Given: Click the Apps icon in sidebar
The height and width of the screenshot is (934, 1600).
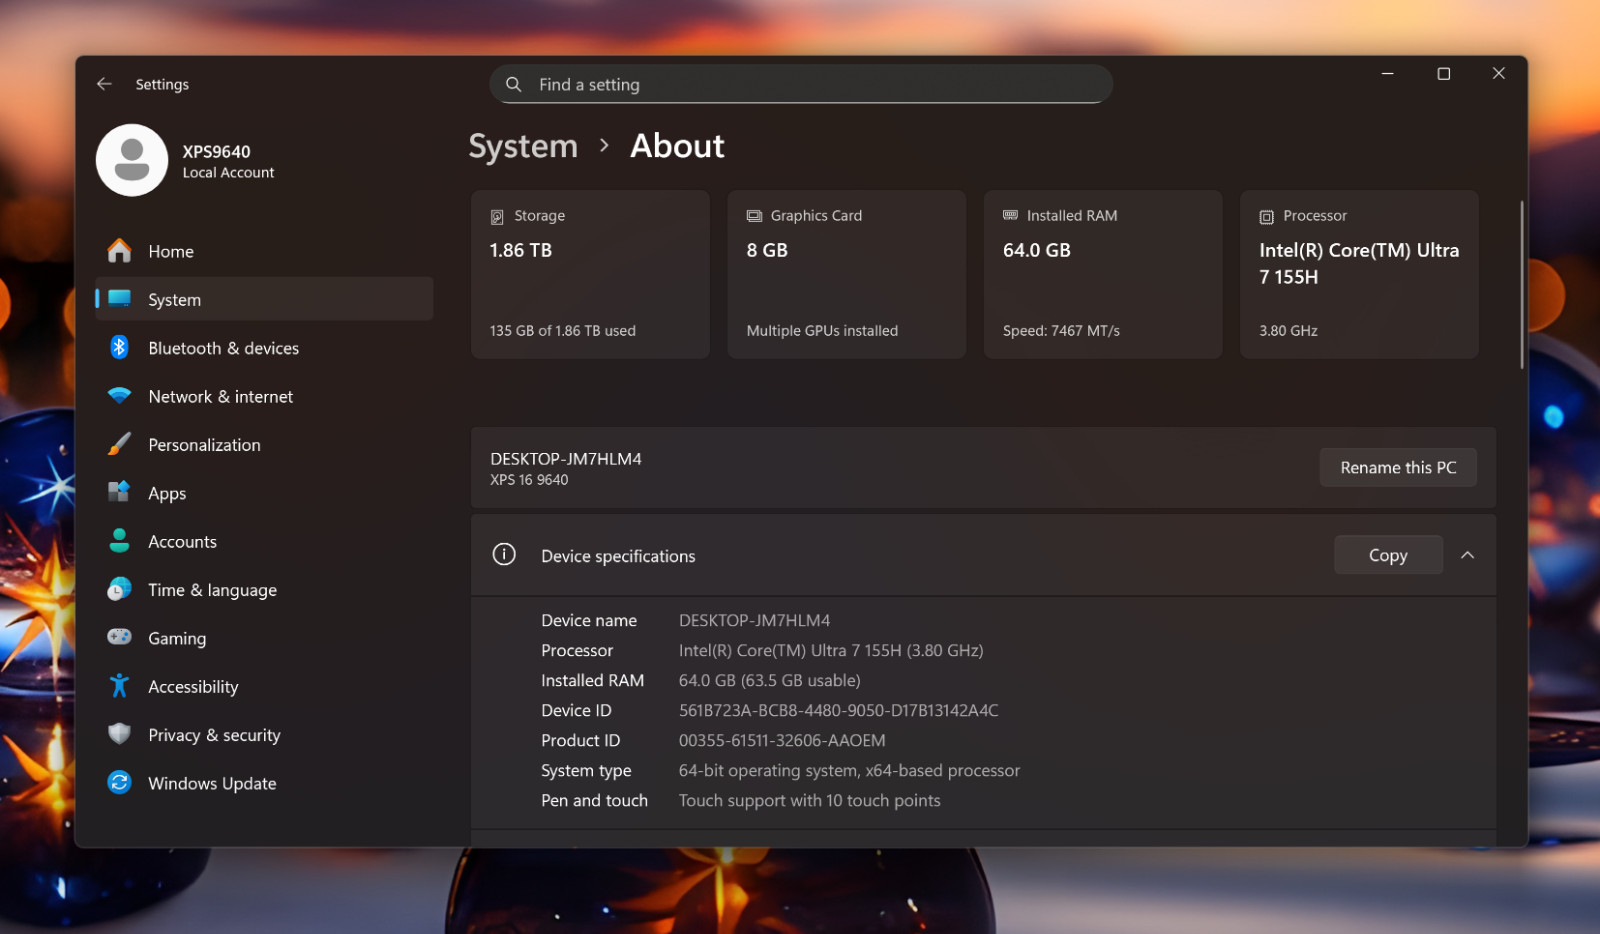Looking at the screenshot, I should point(120,492).
